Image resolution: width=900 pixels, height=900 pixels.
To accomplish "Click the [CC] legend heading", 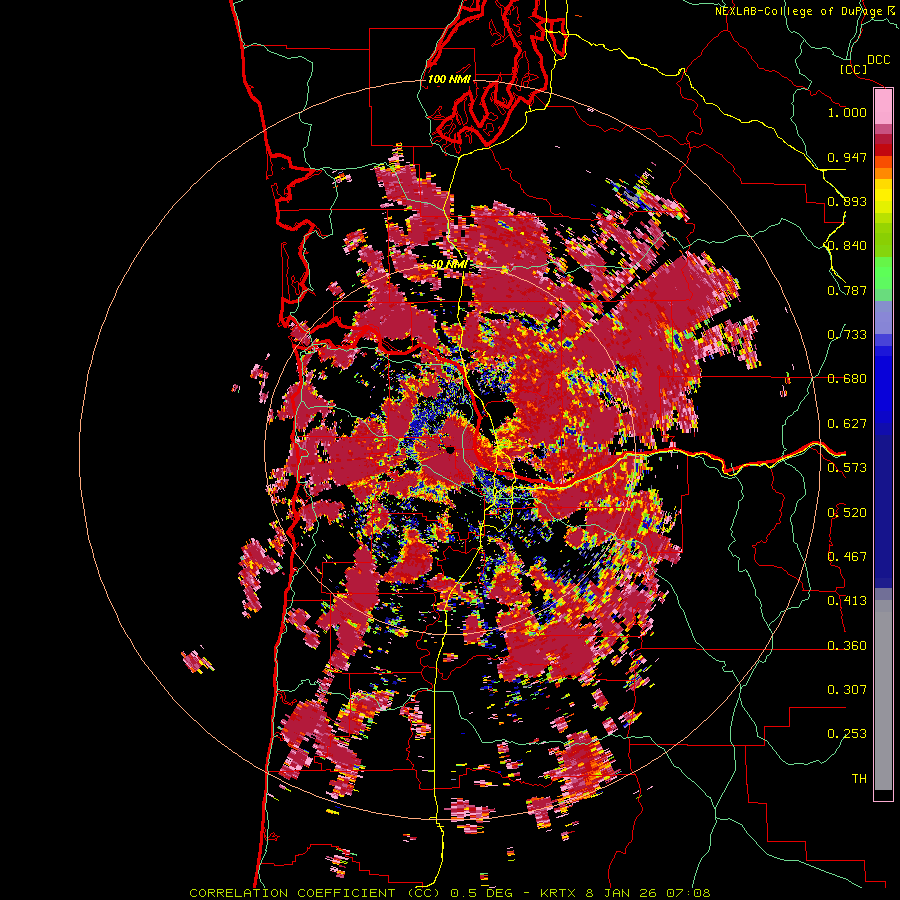I will click(854, 69).
